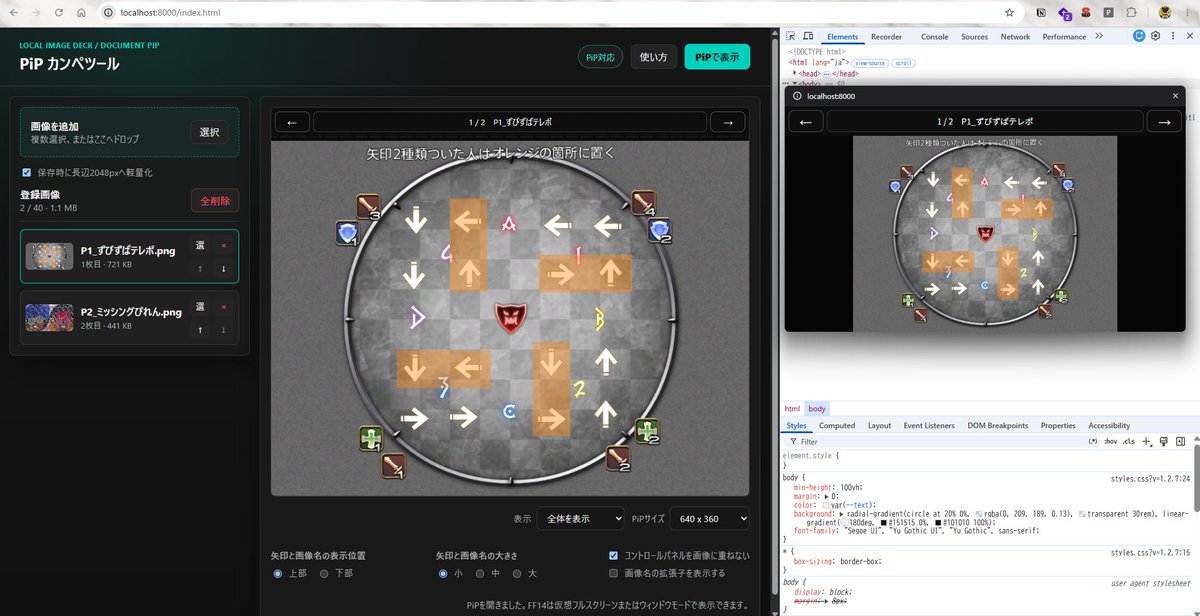Toggle the DevTools device toolbar icon

(x=808, y=36)
